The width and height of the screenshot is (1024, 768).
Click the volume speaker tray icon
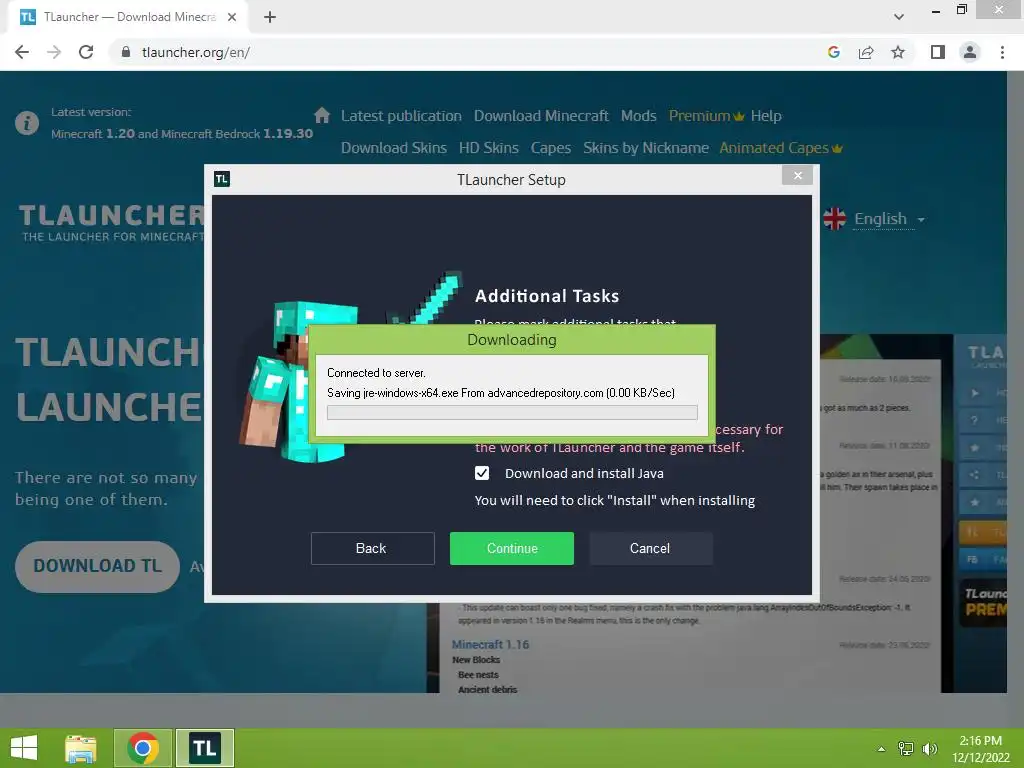click(x=929, y=749)
